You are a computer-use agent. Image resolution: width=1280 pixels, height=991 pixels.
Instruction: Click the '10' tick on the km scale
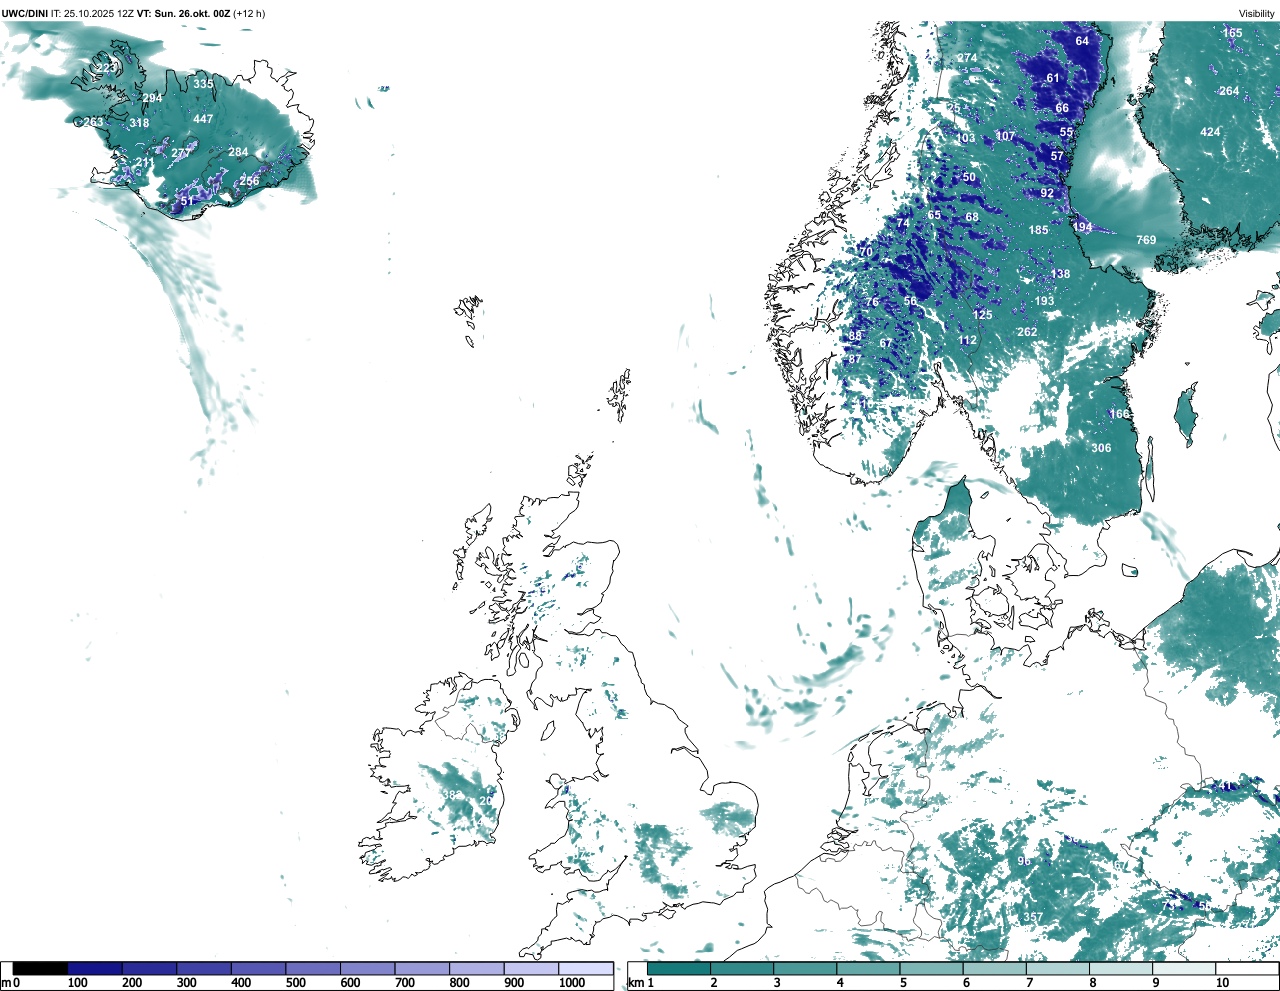point(1222,983)
